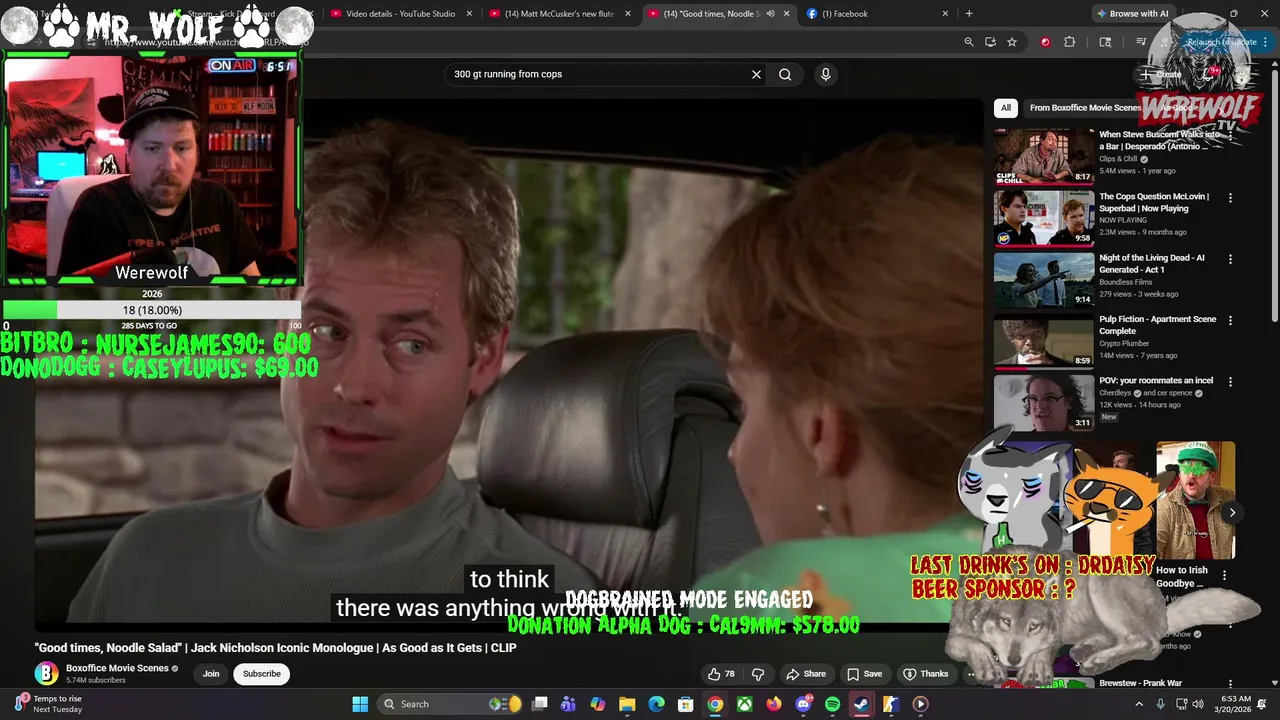The height and width of the screenshot is (720, 1280).
Task: Open options menu for POV roommates video
Action: point(1230,382)
